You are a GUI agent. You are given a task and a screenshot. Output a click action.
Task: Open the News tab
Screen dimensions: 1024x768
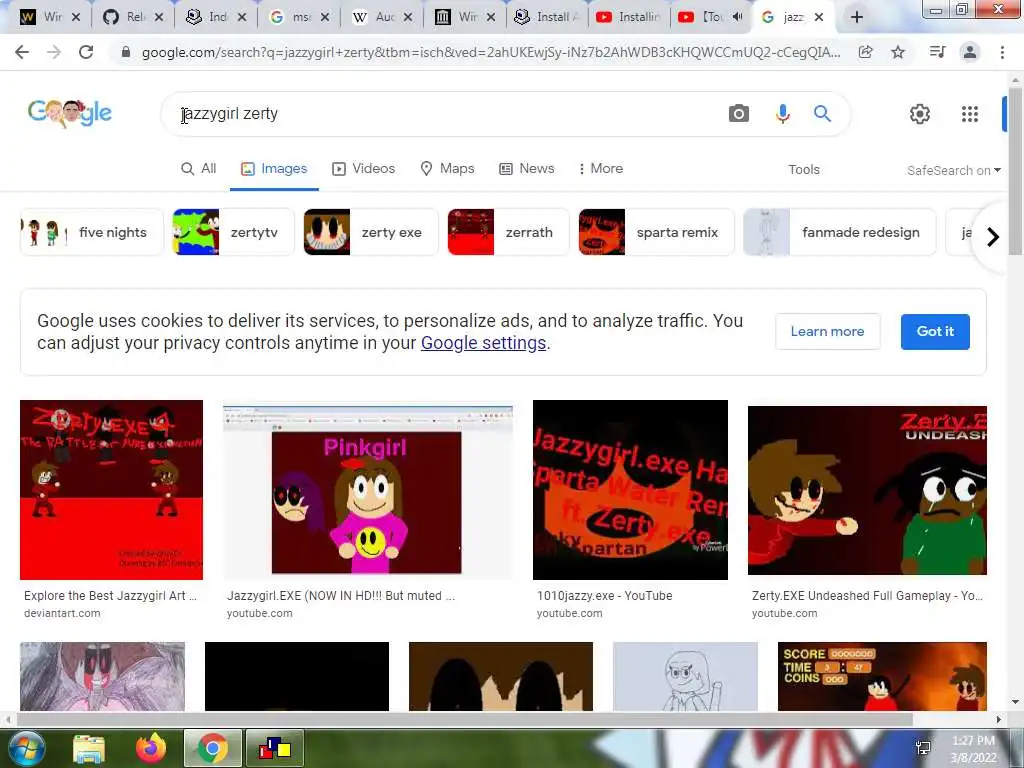click(x=527, y=168)
